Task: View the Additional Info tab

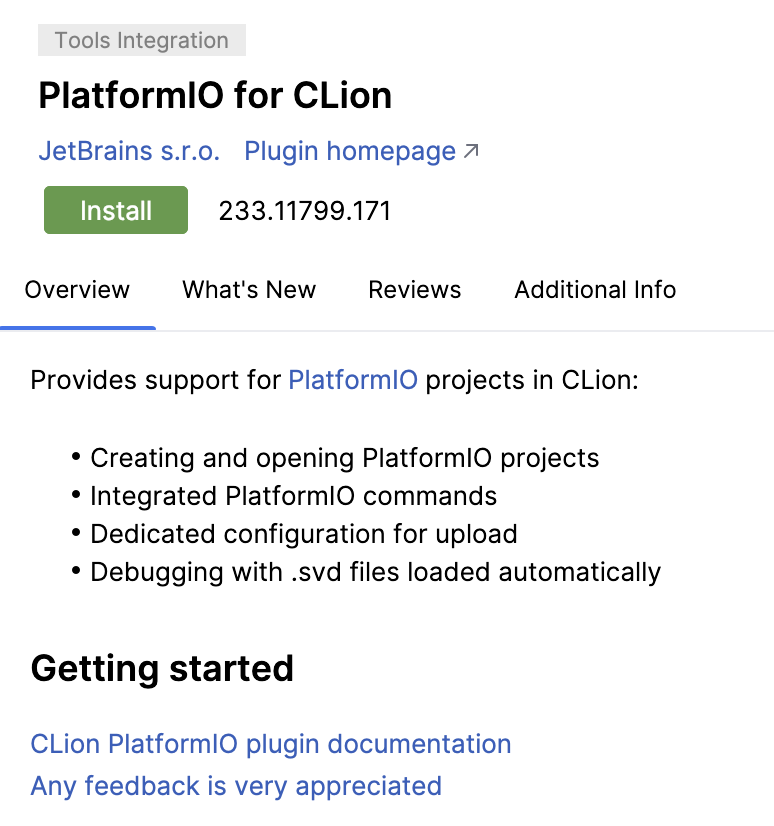Action: [x=594, y=290]
